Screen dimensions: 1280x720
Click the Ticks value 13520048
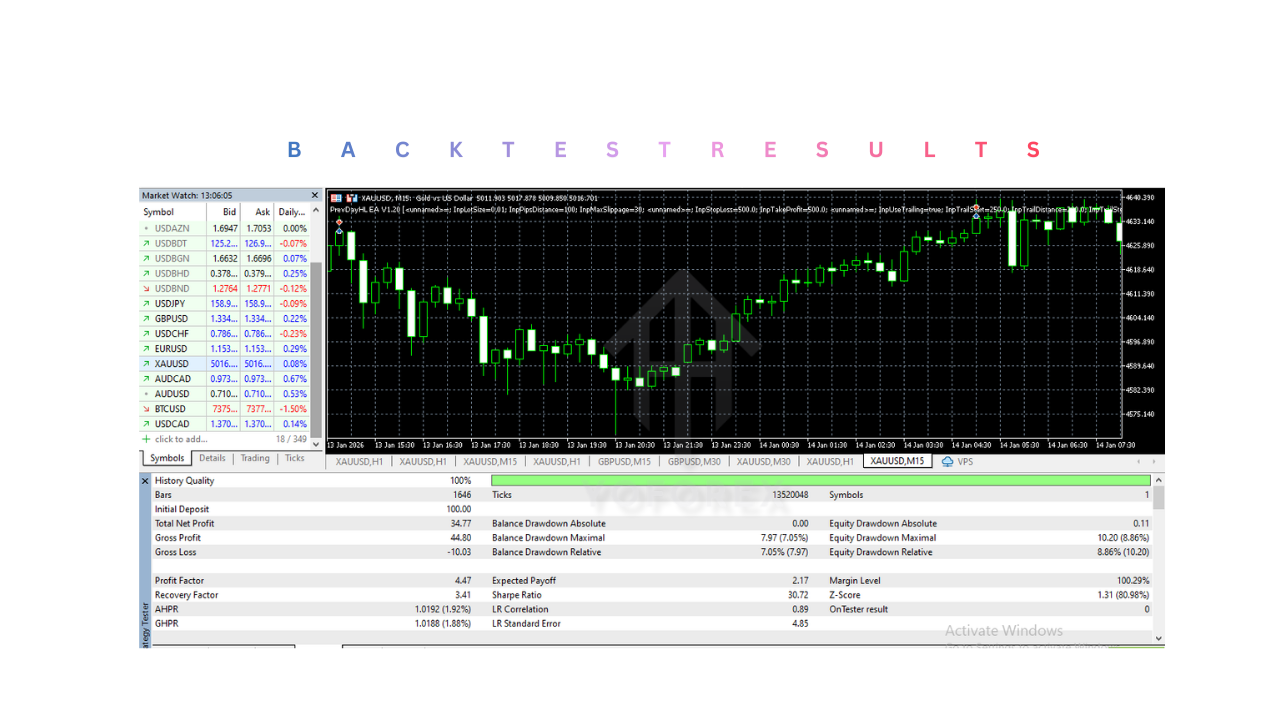(x=788, y=495)
